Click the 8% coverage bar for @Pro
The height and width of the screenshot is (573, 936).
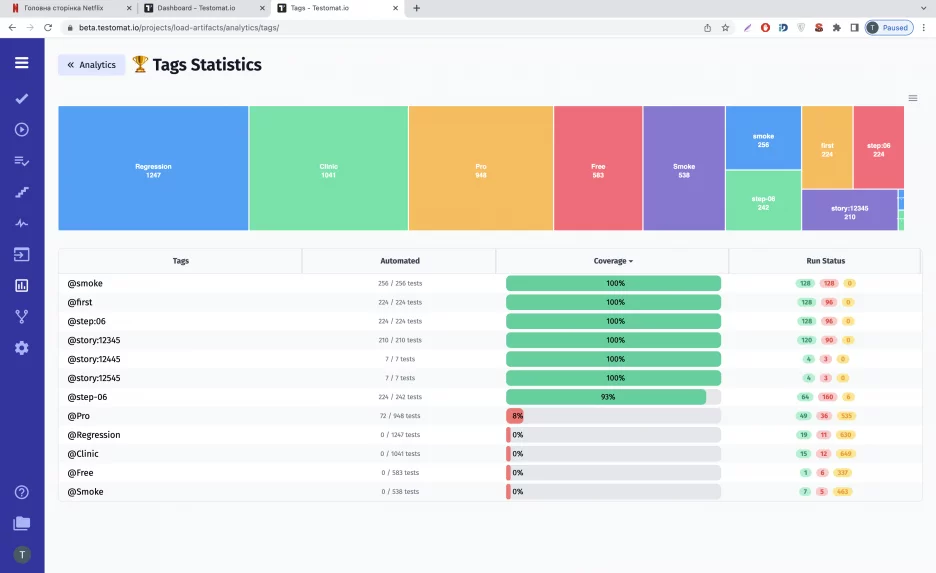516,416
